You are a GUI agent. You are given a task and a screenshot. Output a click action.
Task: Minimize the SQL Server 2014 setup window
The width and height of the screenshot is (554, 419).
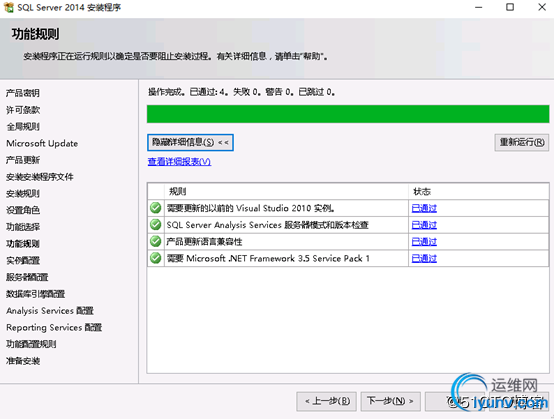coord(479,7)
